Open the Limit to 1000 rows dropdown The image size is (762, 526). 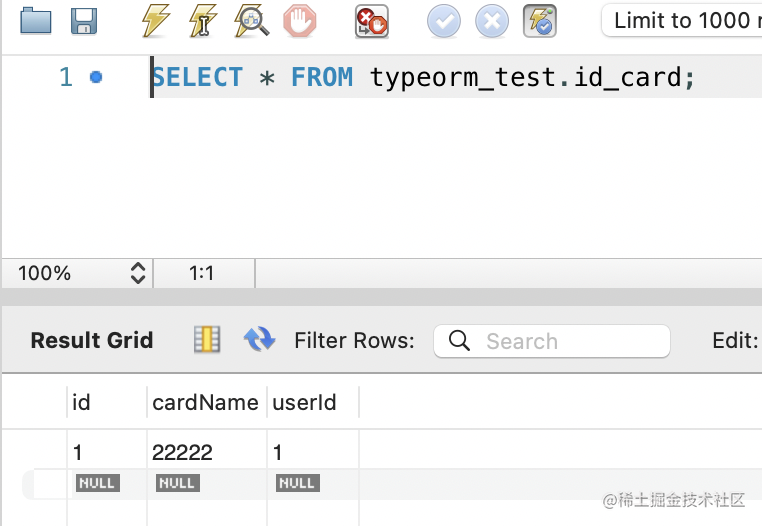[682, 20]
